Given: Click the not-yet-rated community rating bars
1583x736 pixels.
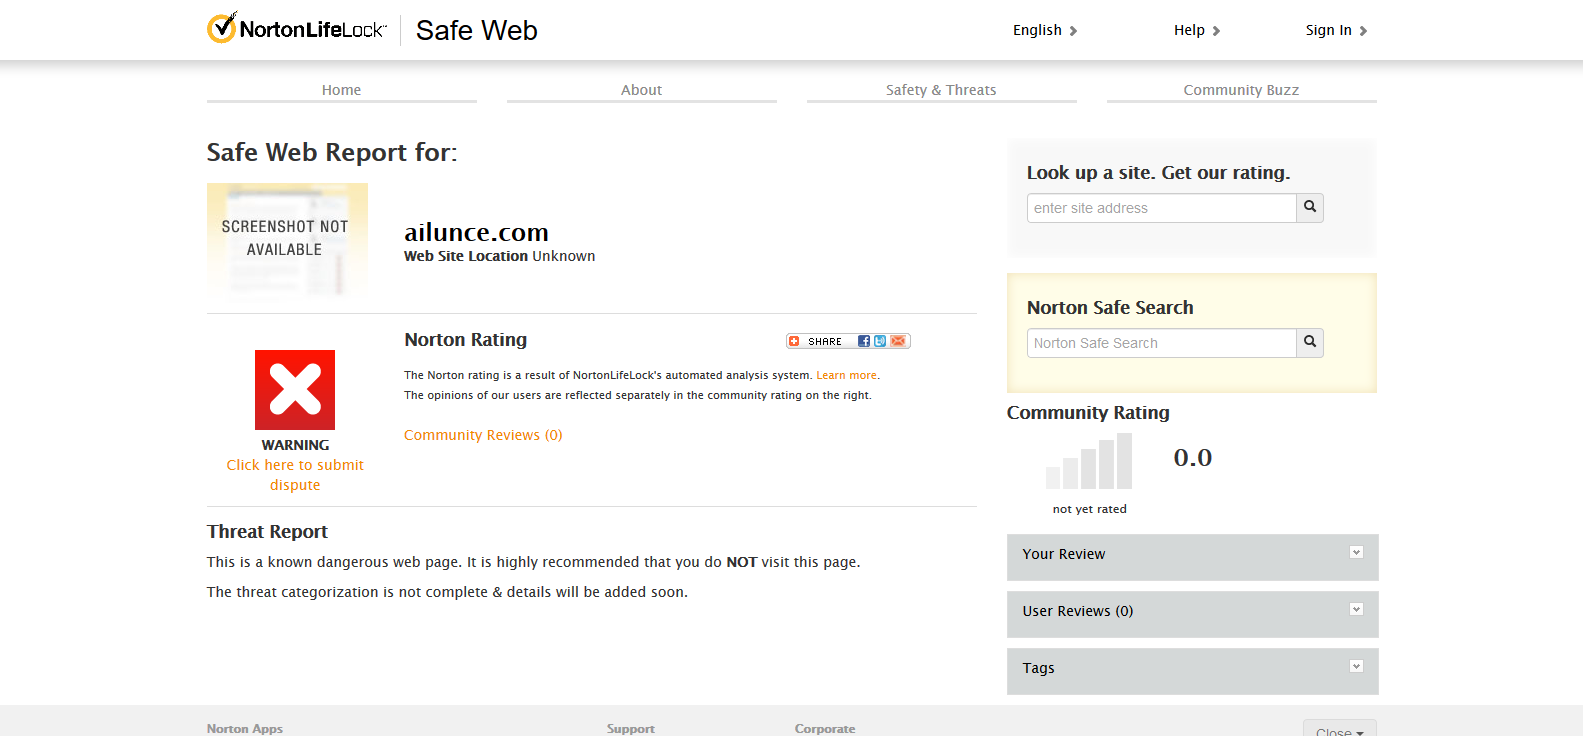Looking at the screenshot, I should 1089,461.
